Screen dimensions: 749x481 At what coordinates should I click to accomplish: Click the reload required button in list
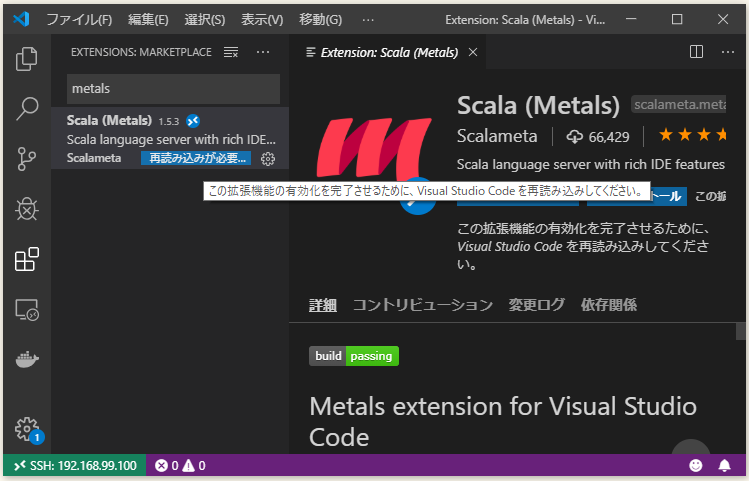click(196, 158)
